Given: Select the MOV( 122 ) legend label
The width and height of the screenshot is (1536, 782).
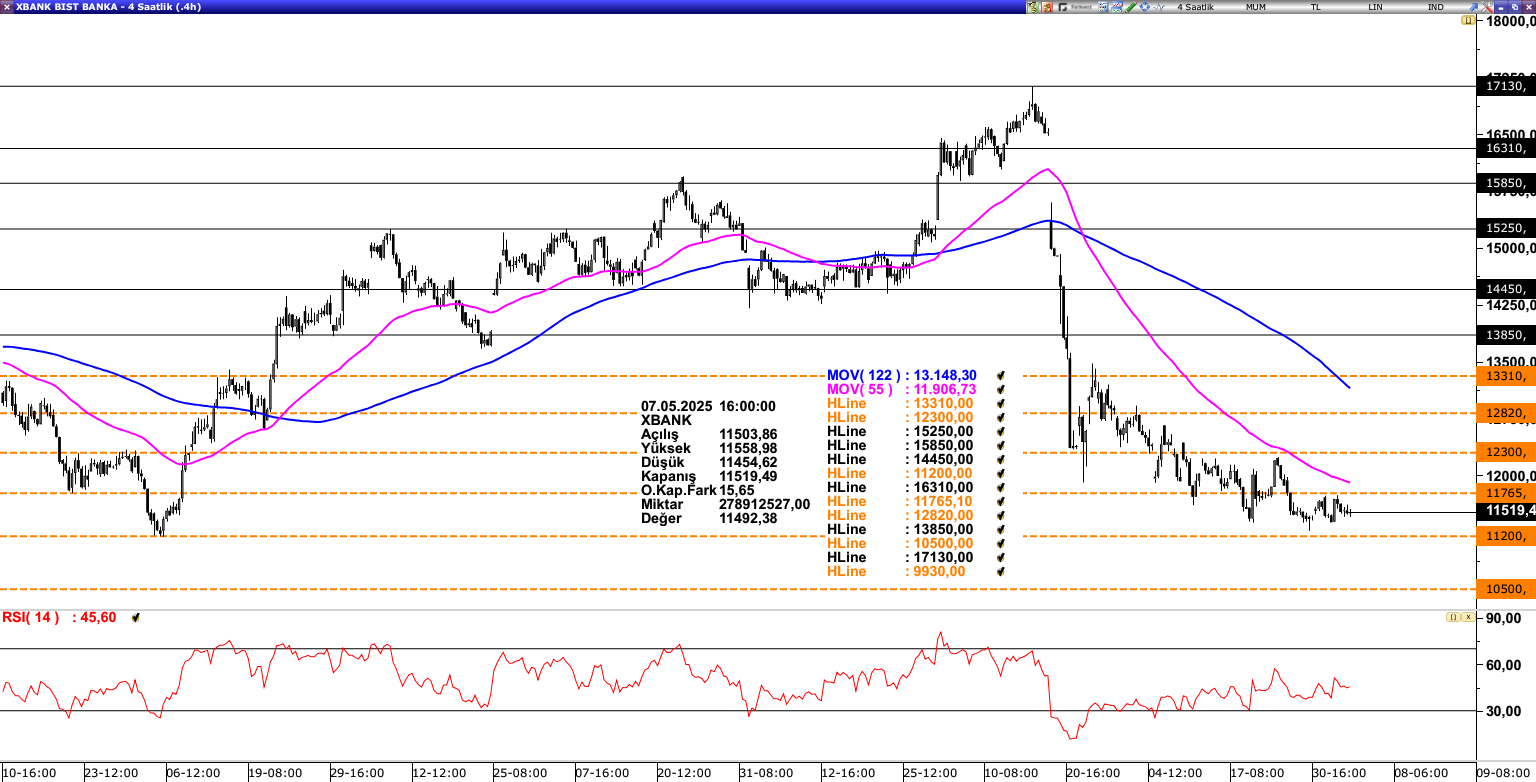Looking at the screenshot, I should 862,375.
